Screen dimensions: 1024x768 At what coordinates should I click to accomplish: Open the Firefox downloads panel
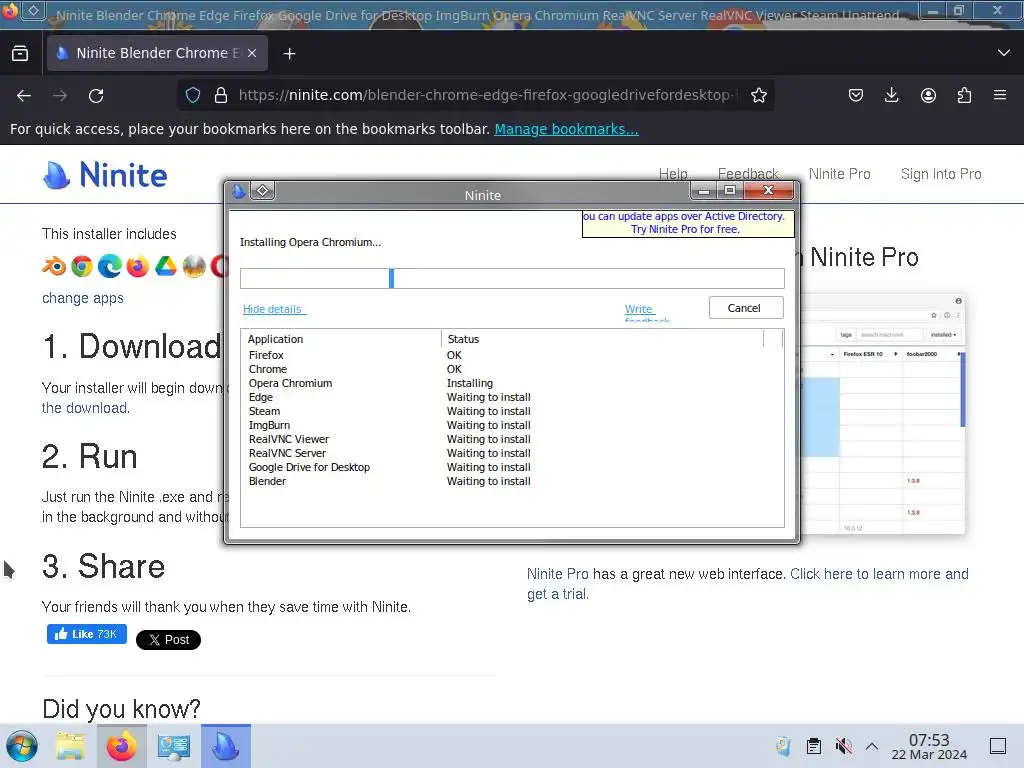point(891,95)
